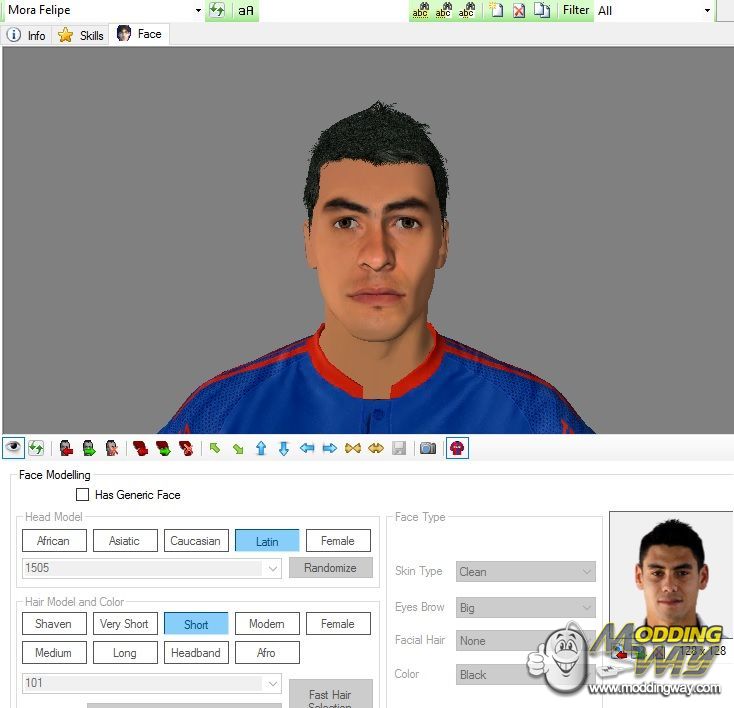Enable the Has Generic Face checkbox
The image size is (734, 708).
tap(83, 494)
